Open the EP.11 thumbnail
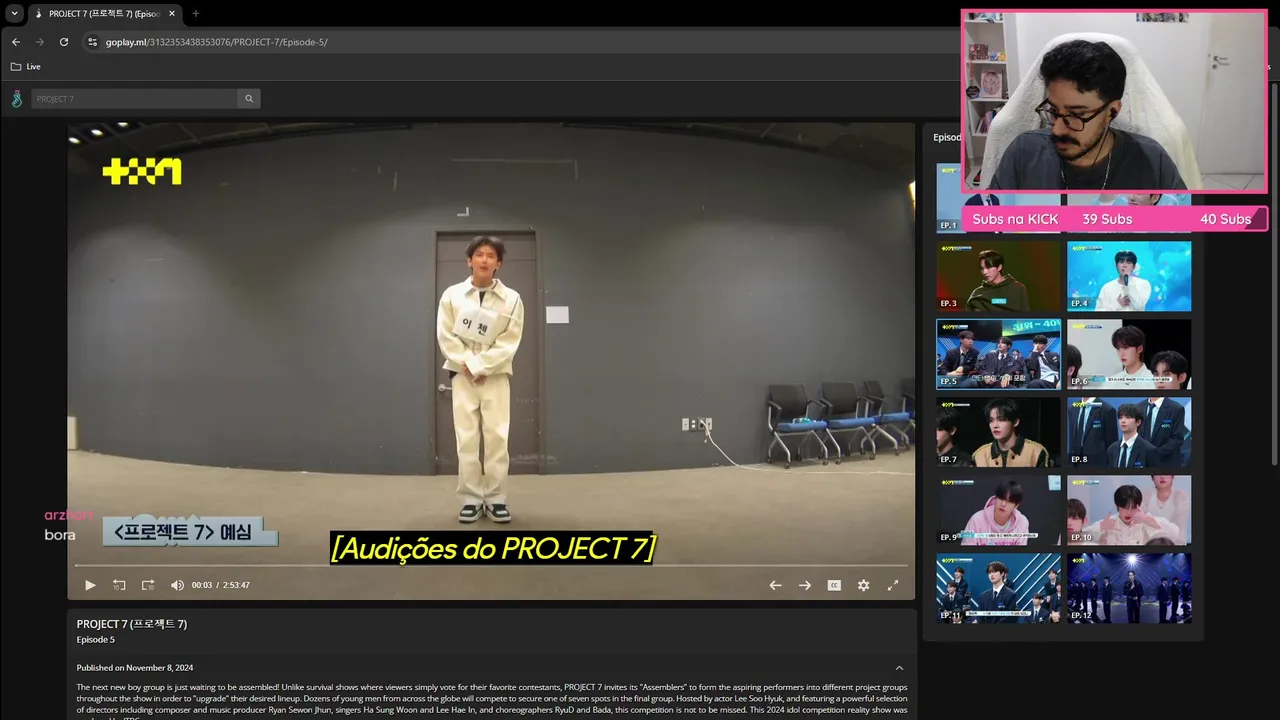The height and width of the screenshot is (720, 1280). (998, 588)
